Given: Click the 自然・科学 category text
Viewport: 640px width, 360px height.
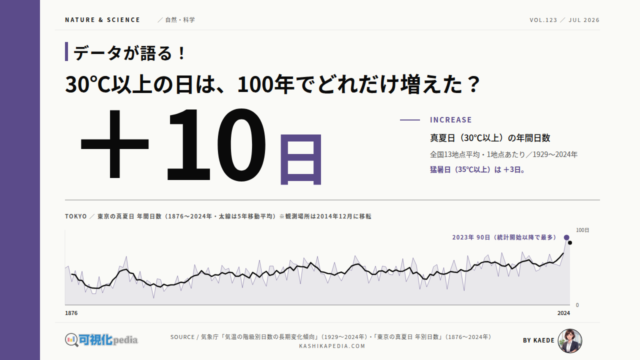Looking at the screenshot, I should click(180, 20).
